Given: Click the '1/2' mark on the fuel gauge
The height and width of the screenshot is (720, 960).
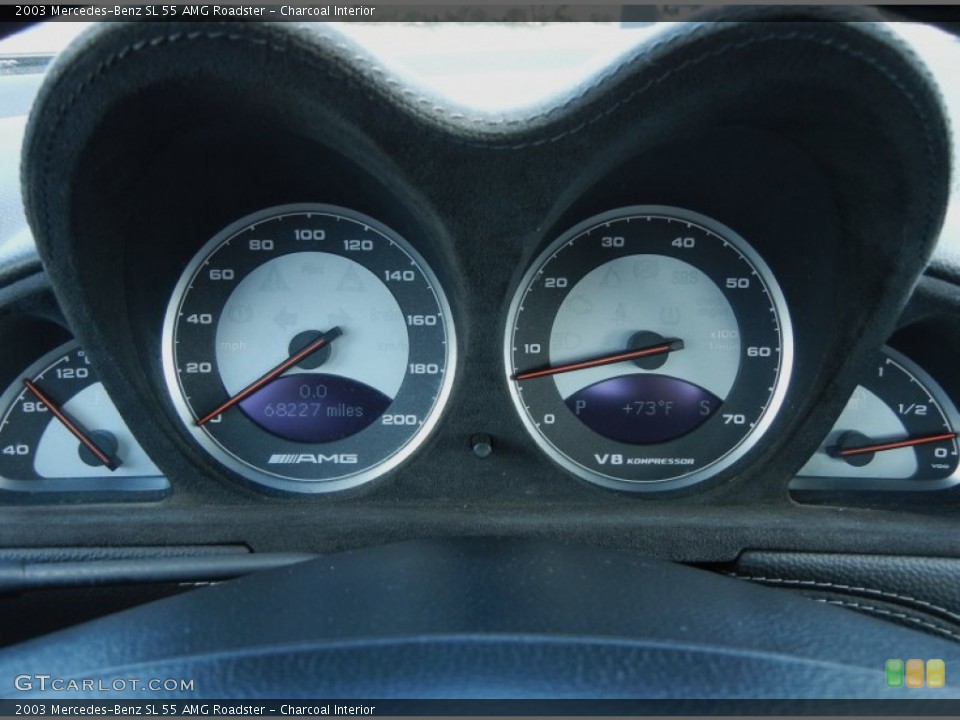Looking at the screenshot, I should tap(912, 409).
